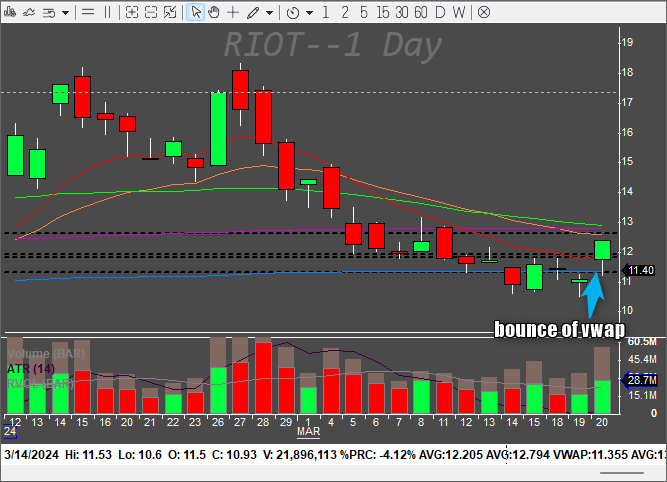Click the MAR month label on date axis
667x482 pixels.
coord(308,431)
